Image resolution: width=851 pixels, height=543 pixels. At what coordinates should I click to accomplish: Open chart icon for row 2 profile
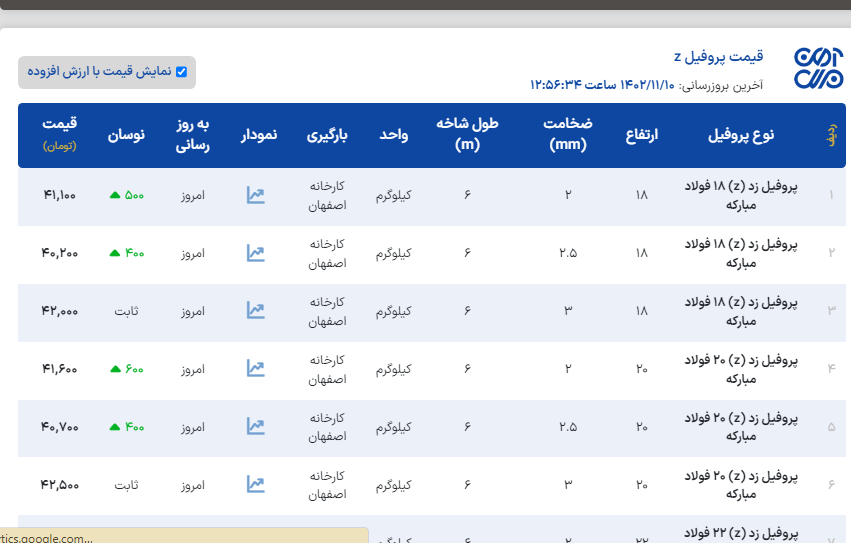click(255, 254)
